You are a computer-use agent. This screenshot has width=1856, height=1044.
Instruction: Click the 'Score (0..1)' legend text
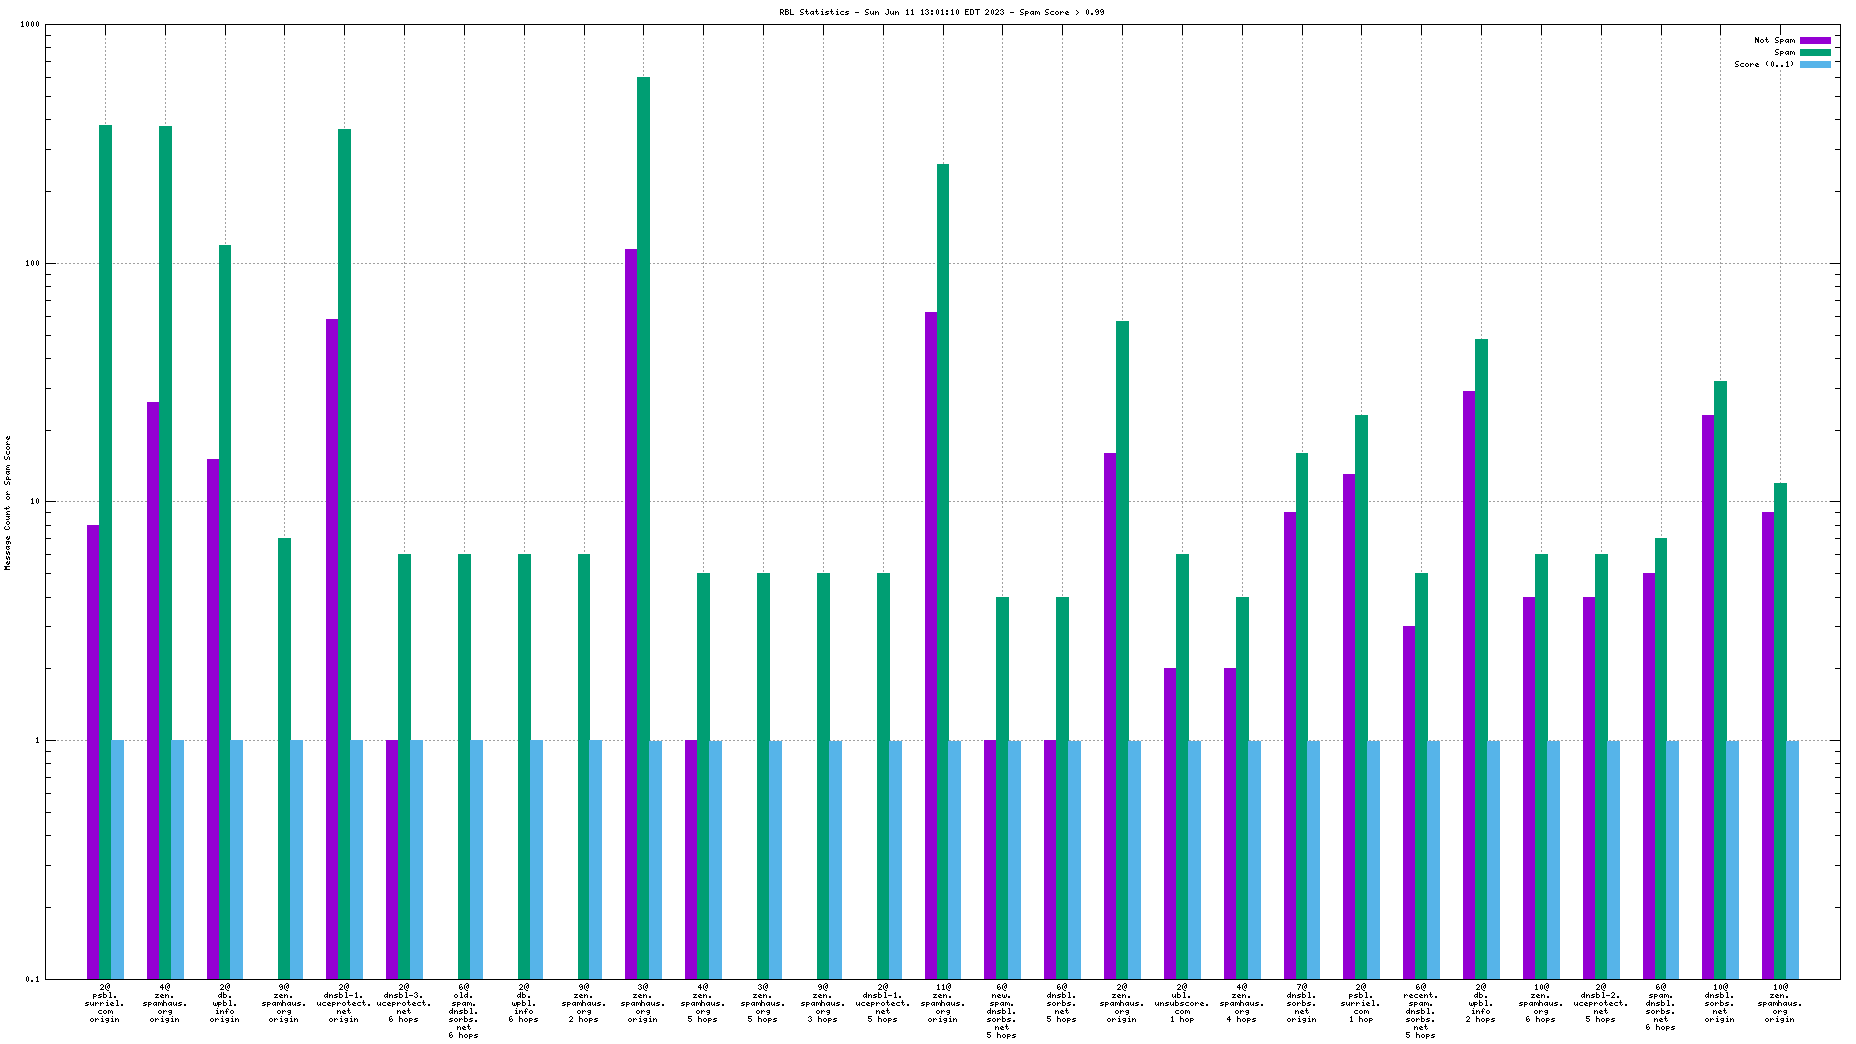(1764, 64)
